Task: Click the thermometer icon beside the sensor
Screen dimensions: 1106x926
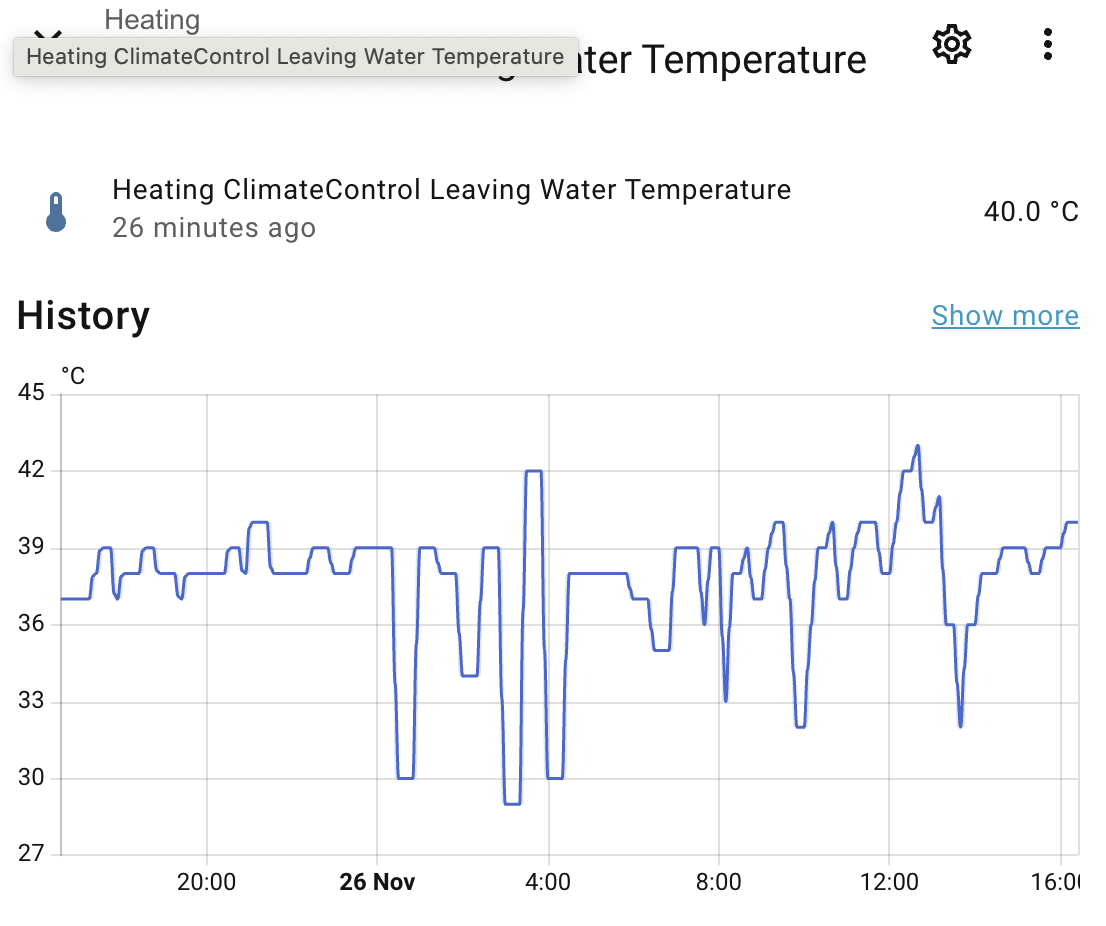Action: 56,212
